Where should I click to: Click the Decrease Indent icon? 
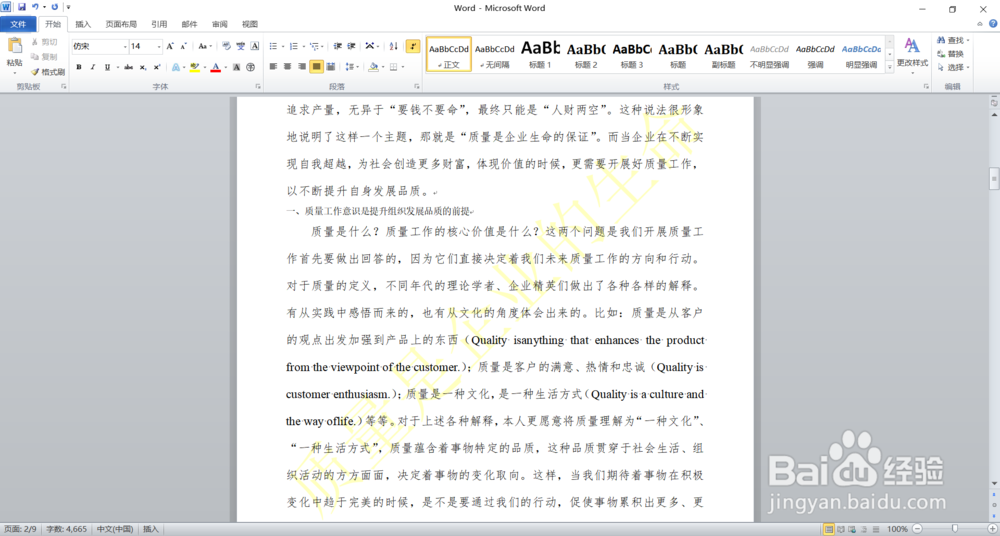pyautogui.click(x=337, y=46)
